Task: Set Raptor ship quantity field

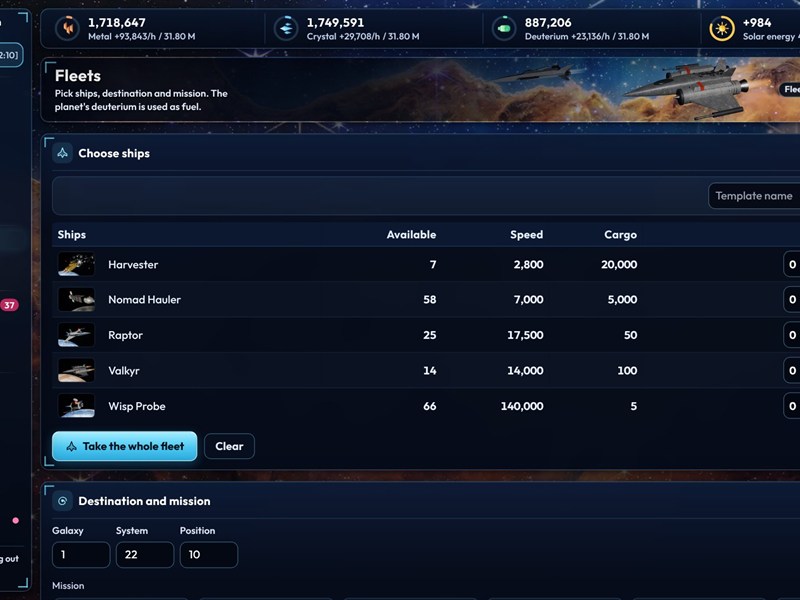Action: tap(792, 335)
